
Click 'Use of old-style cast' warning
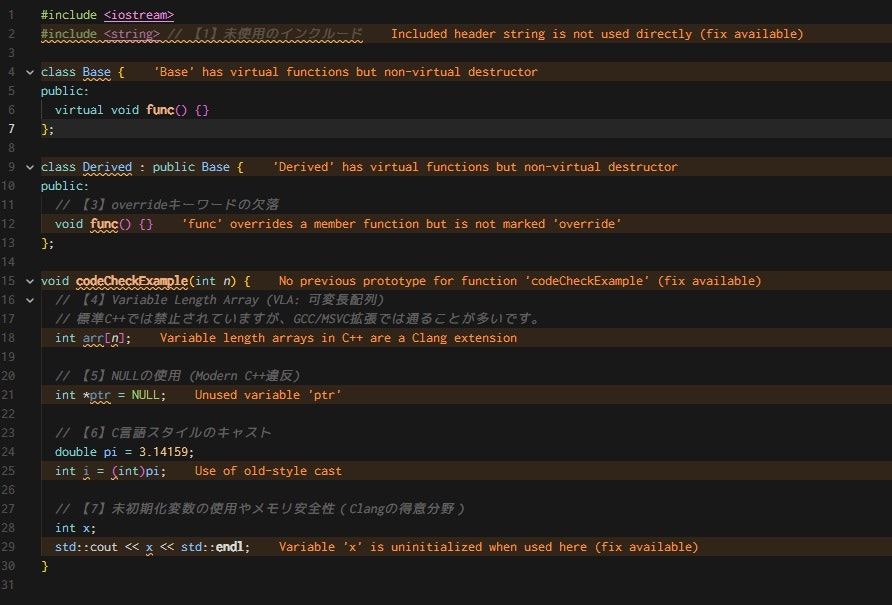pyautogui.click(x=268, y=471)
